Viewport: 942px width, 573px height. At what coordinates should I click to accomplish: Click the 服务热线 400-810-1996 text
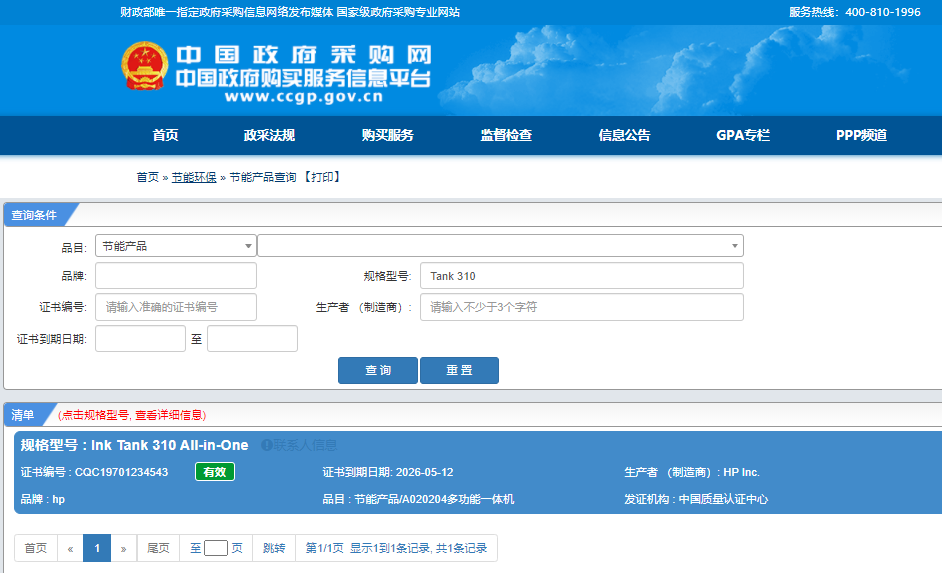click(x=855, y=12)
